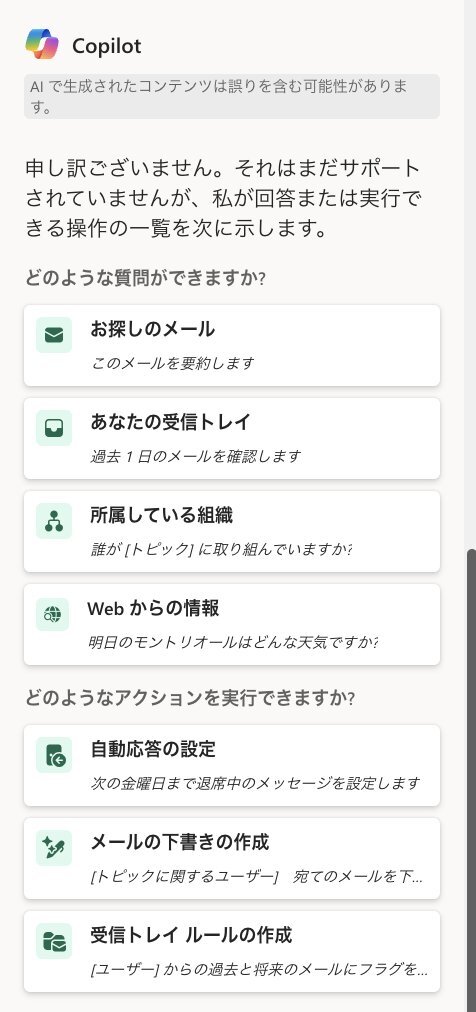Screen dimensions: 476x1012
Task: Select the 受信トレイ ルールの作成 action title
Action: [191, 935]
